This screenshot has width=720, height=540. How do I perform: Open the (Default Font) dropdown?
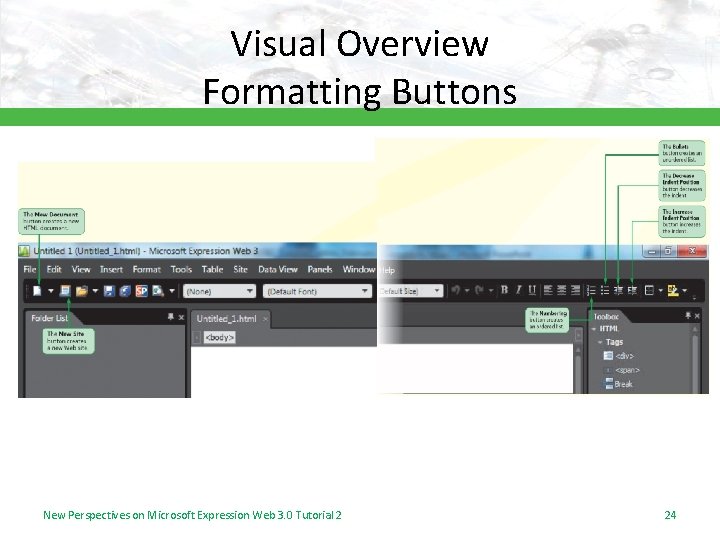317,291
